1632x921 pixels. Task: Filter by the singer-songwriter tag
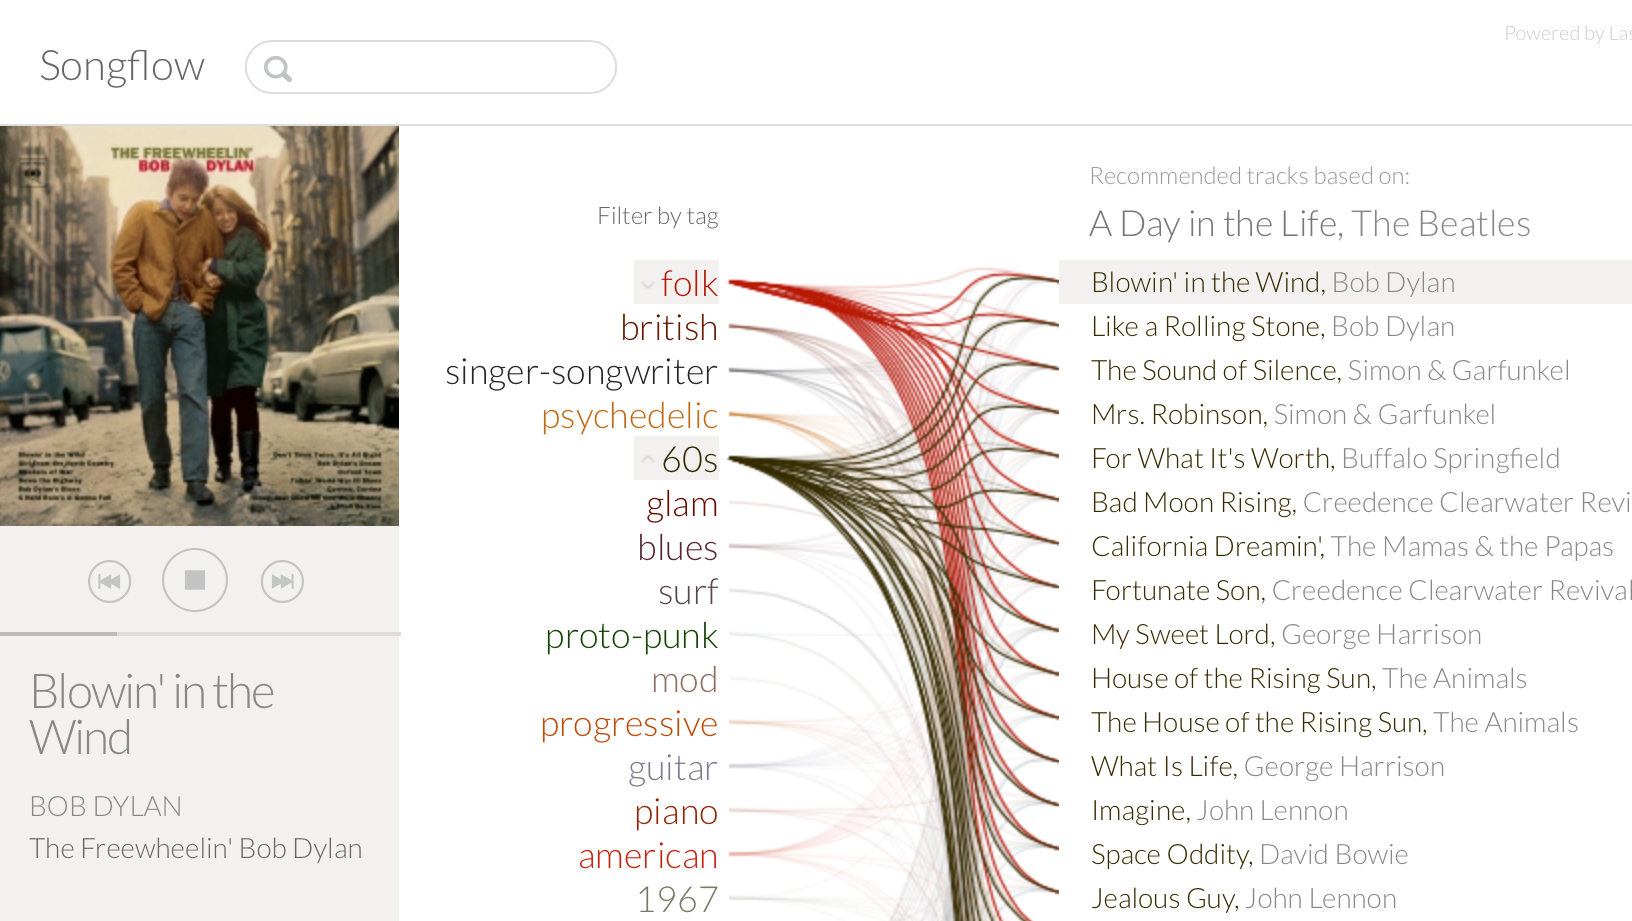(581, 372)
